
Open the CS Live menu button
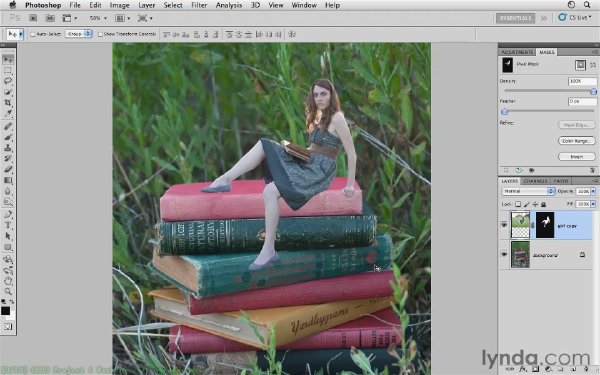point(574,18)
